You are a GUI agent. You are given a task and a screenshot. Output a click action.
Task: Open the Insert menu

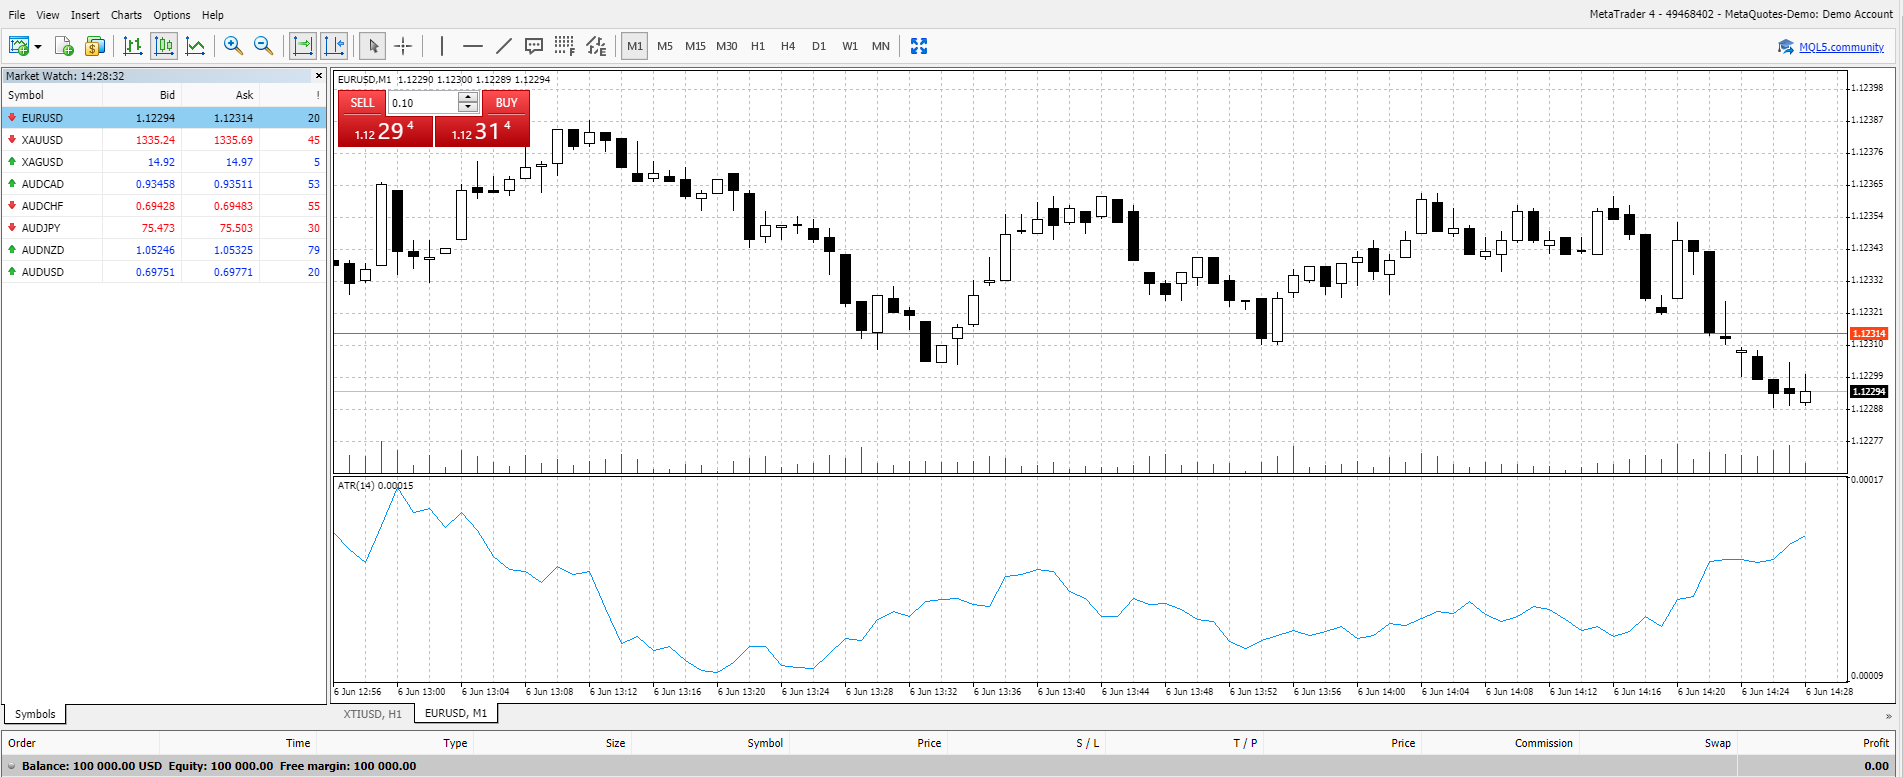click(x=85, y=15)
